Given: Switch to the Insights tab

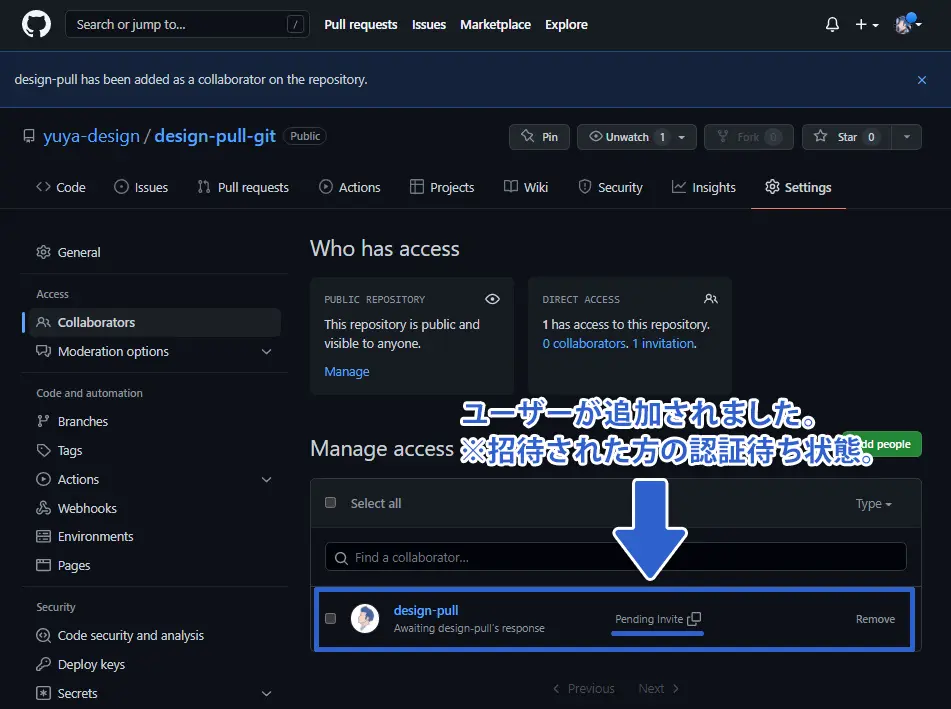Looking at the screenshot, I should click(x=704, y=187).
